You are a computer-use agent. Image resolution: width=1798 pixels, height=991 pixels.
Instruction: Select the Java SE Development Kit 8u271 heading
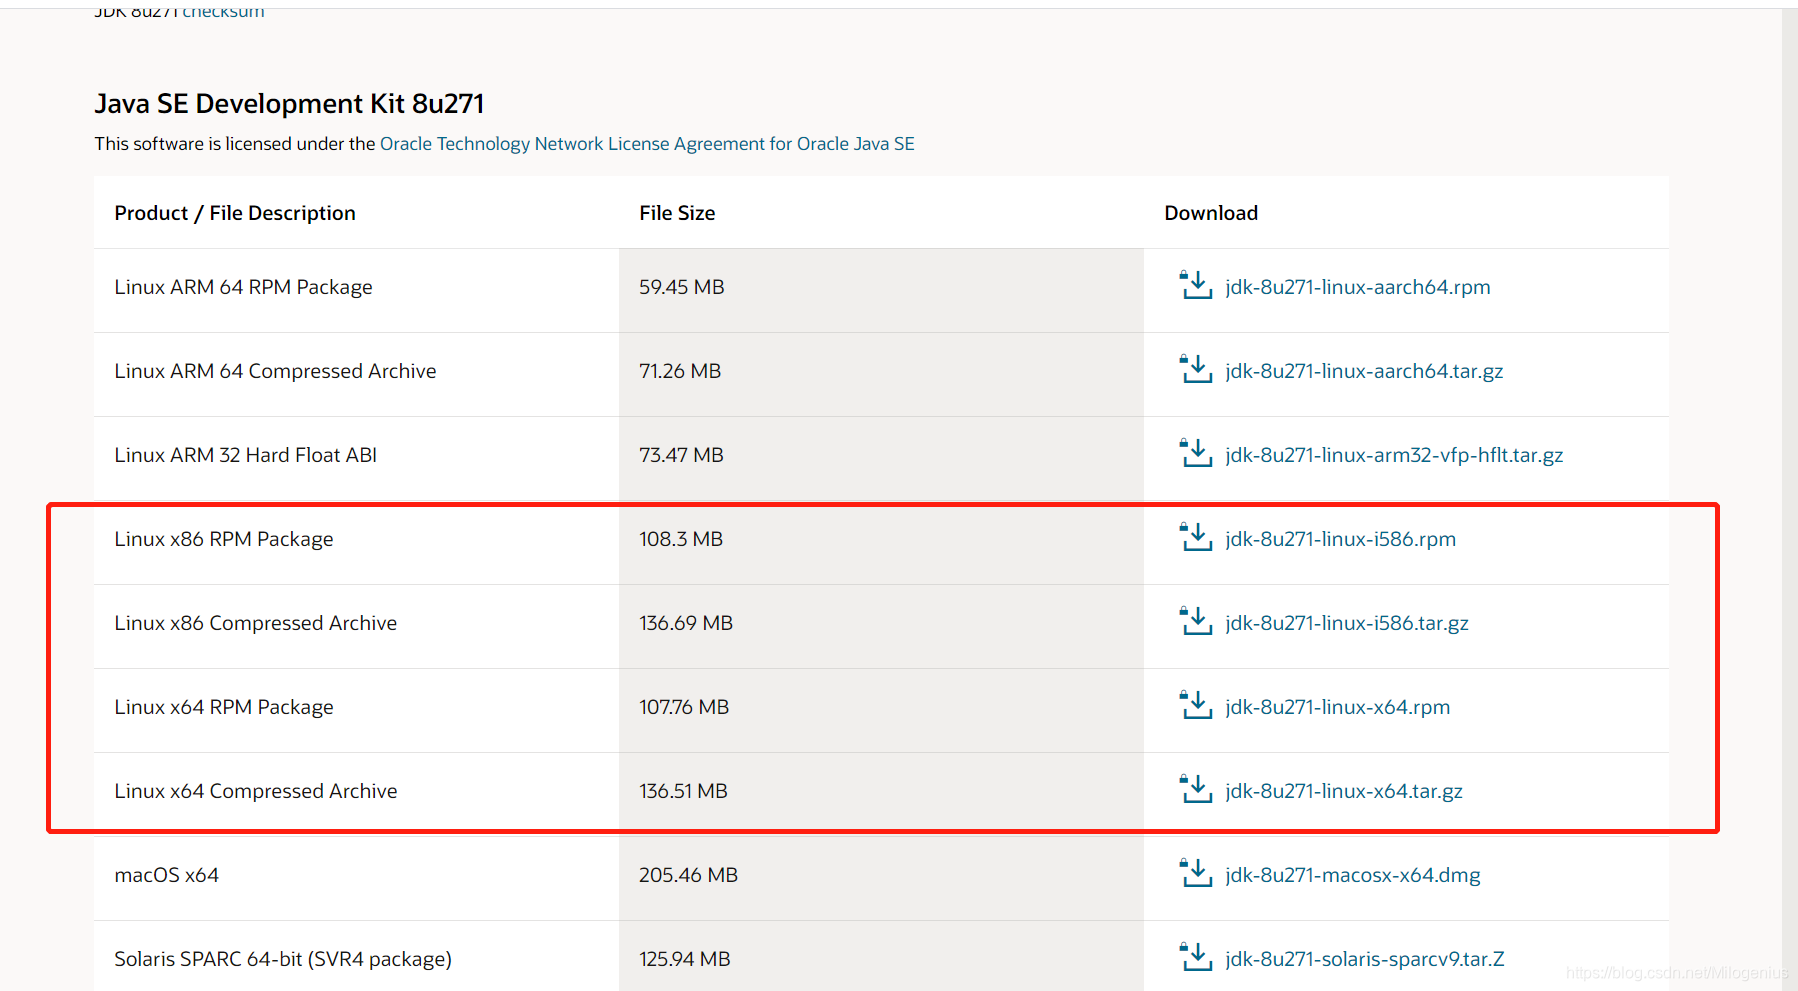pos(289,104)
